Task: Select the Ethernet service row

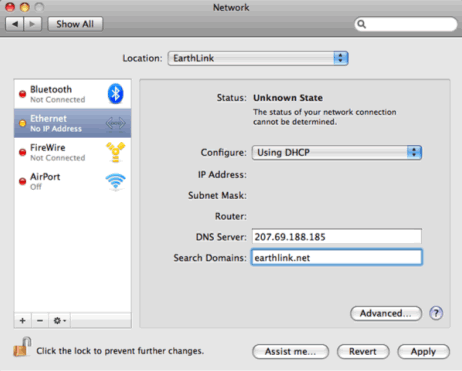Action: [73, 123]
